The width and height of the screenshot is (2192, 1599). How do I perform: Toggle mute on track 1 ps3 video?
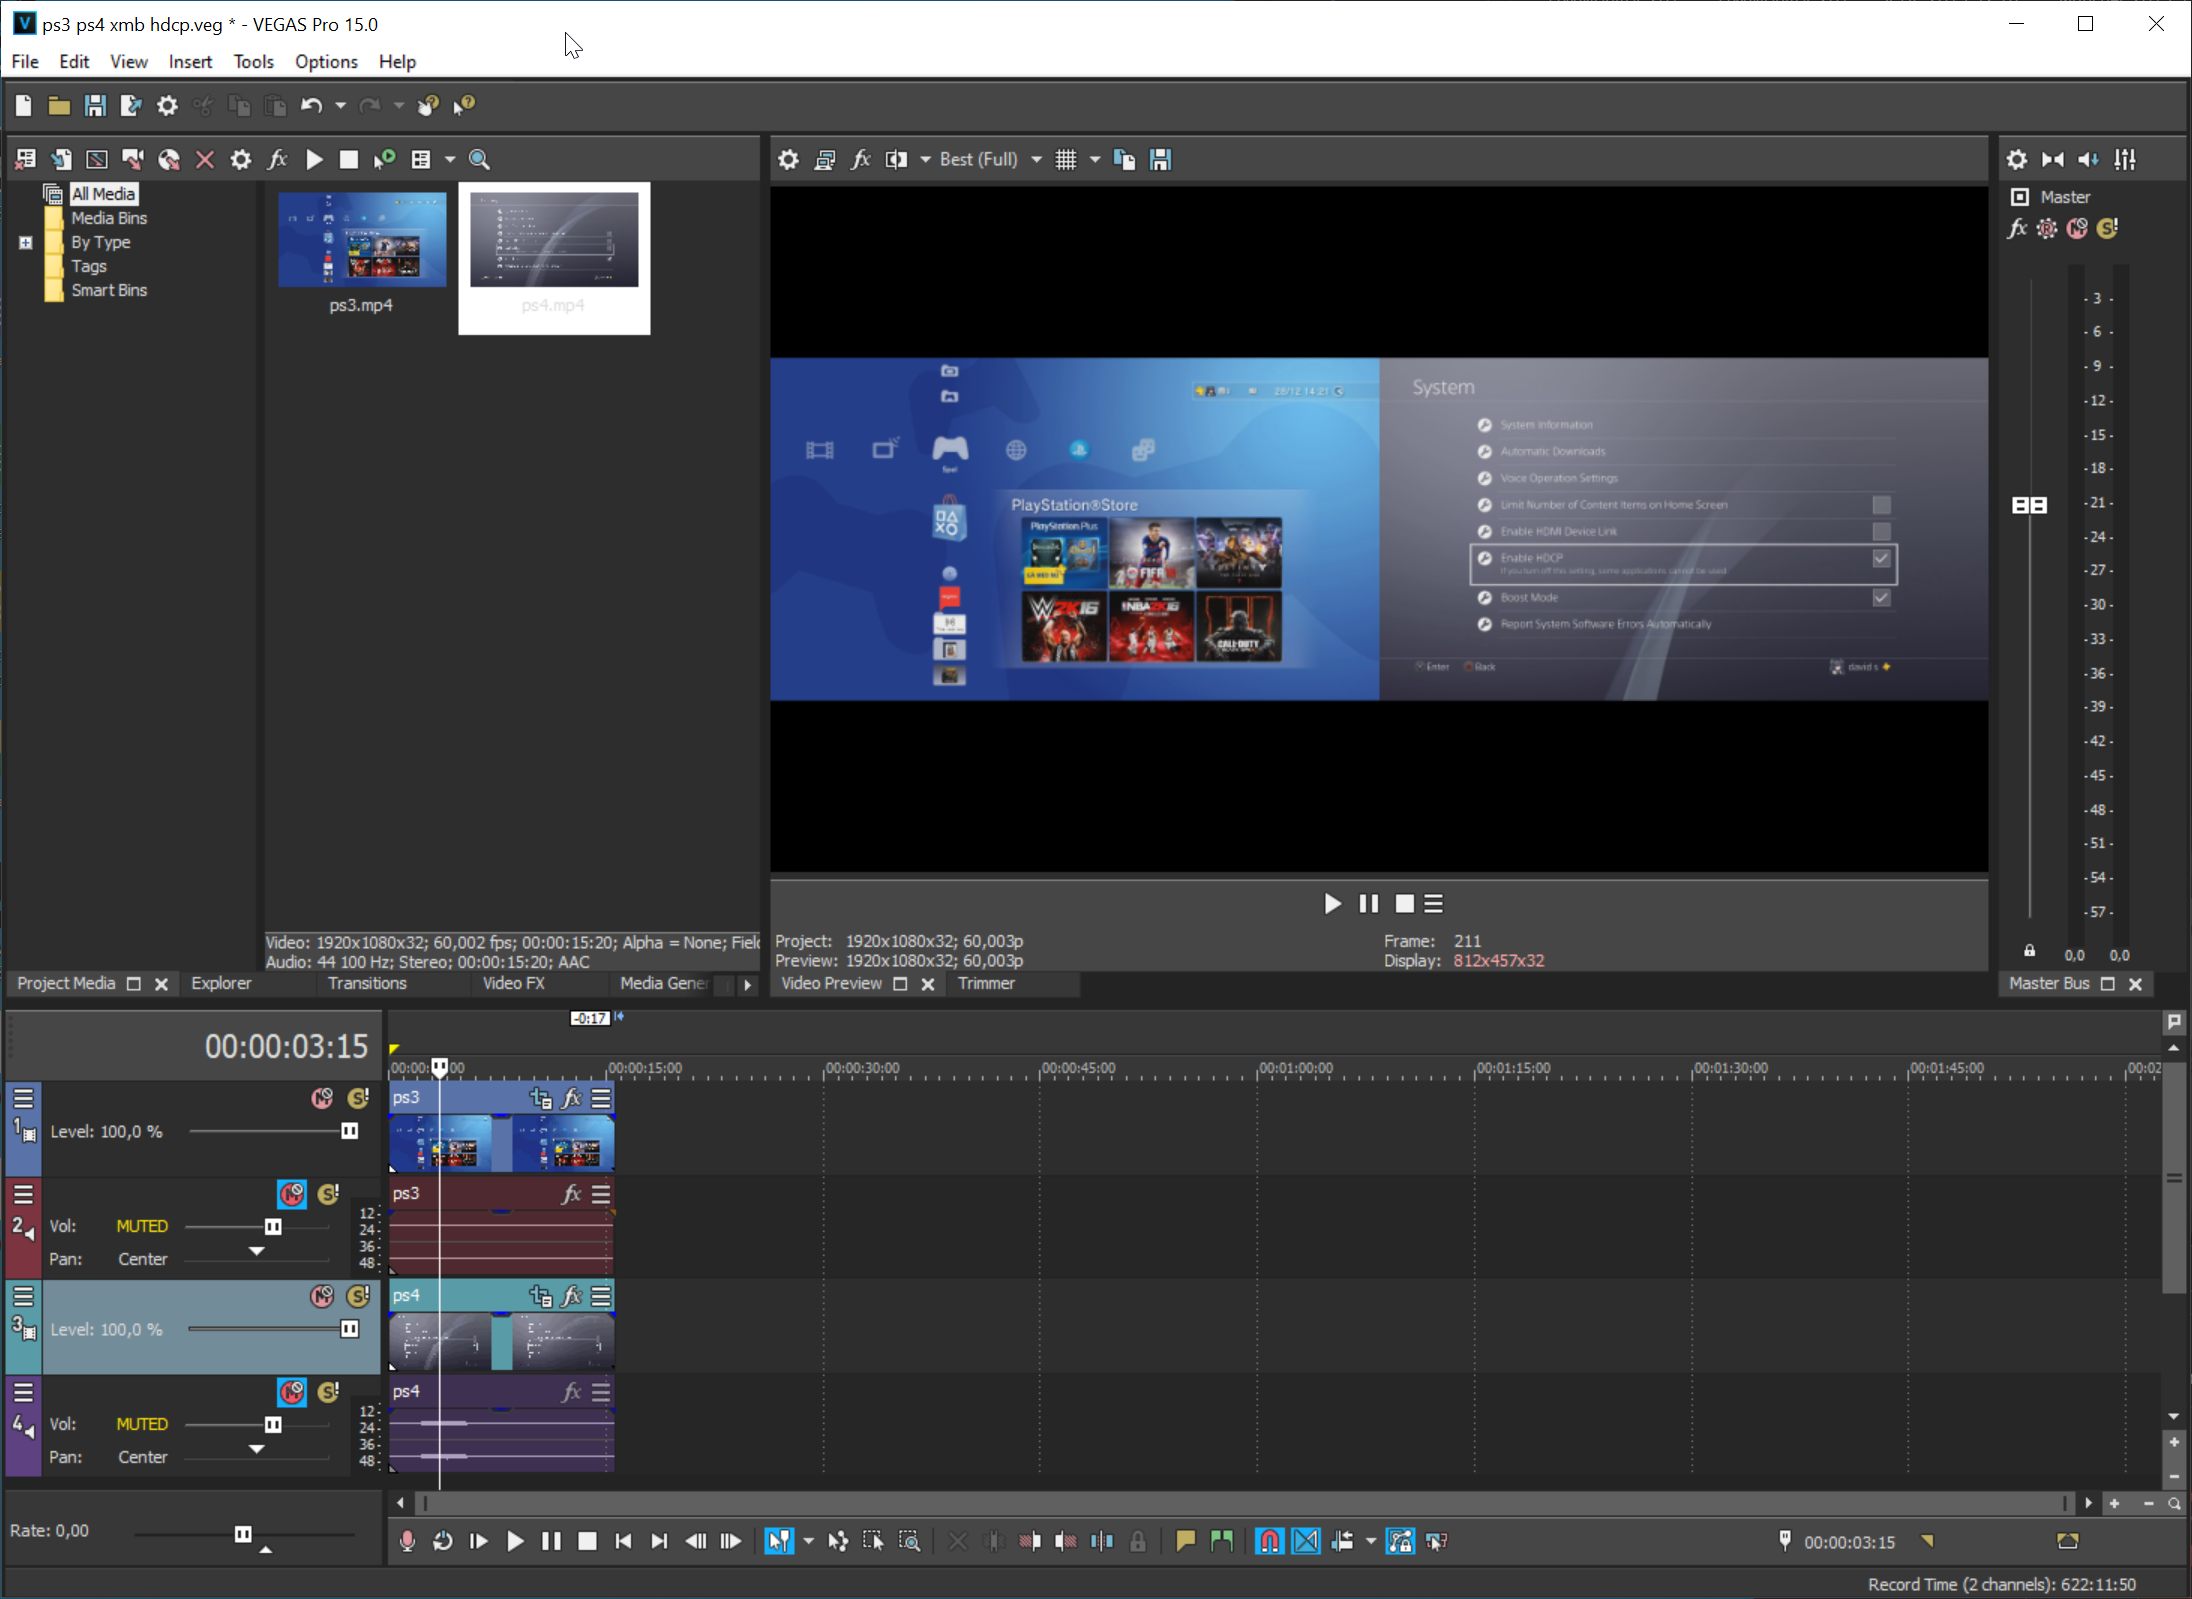pos(322,1098)
